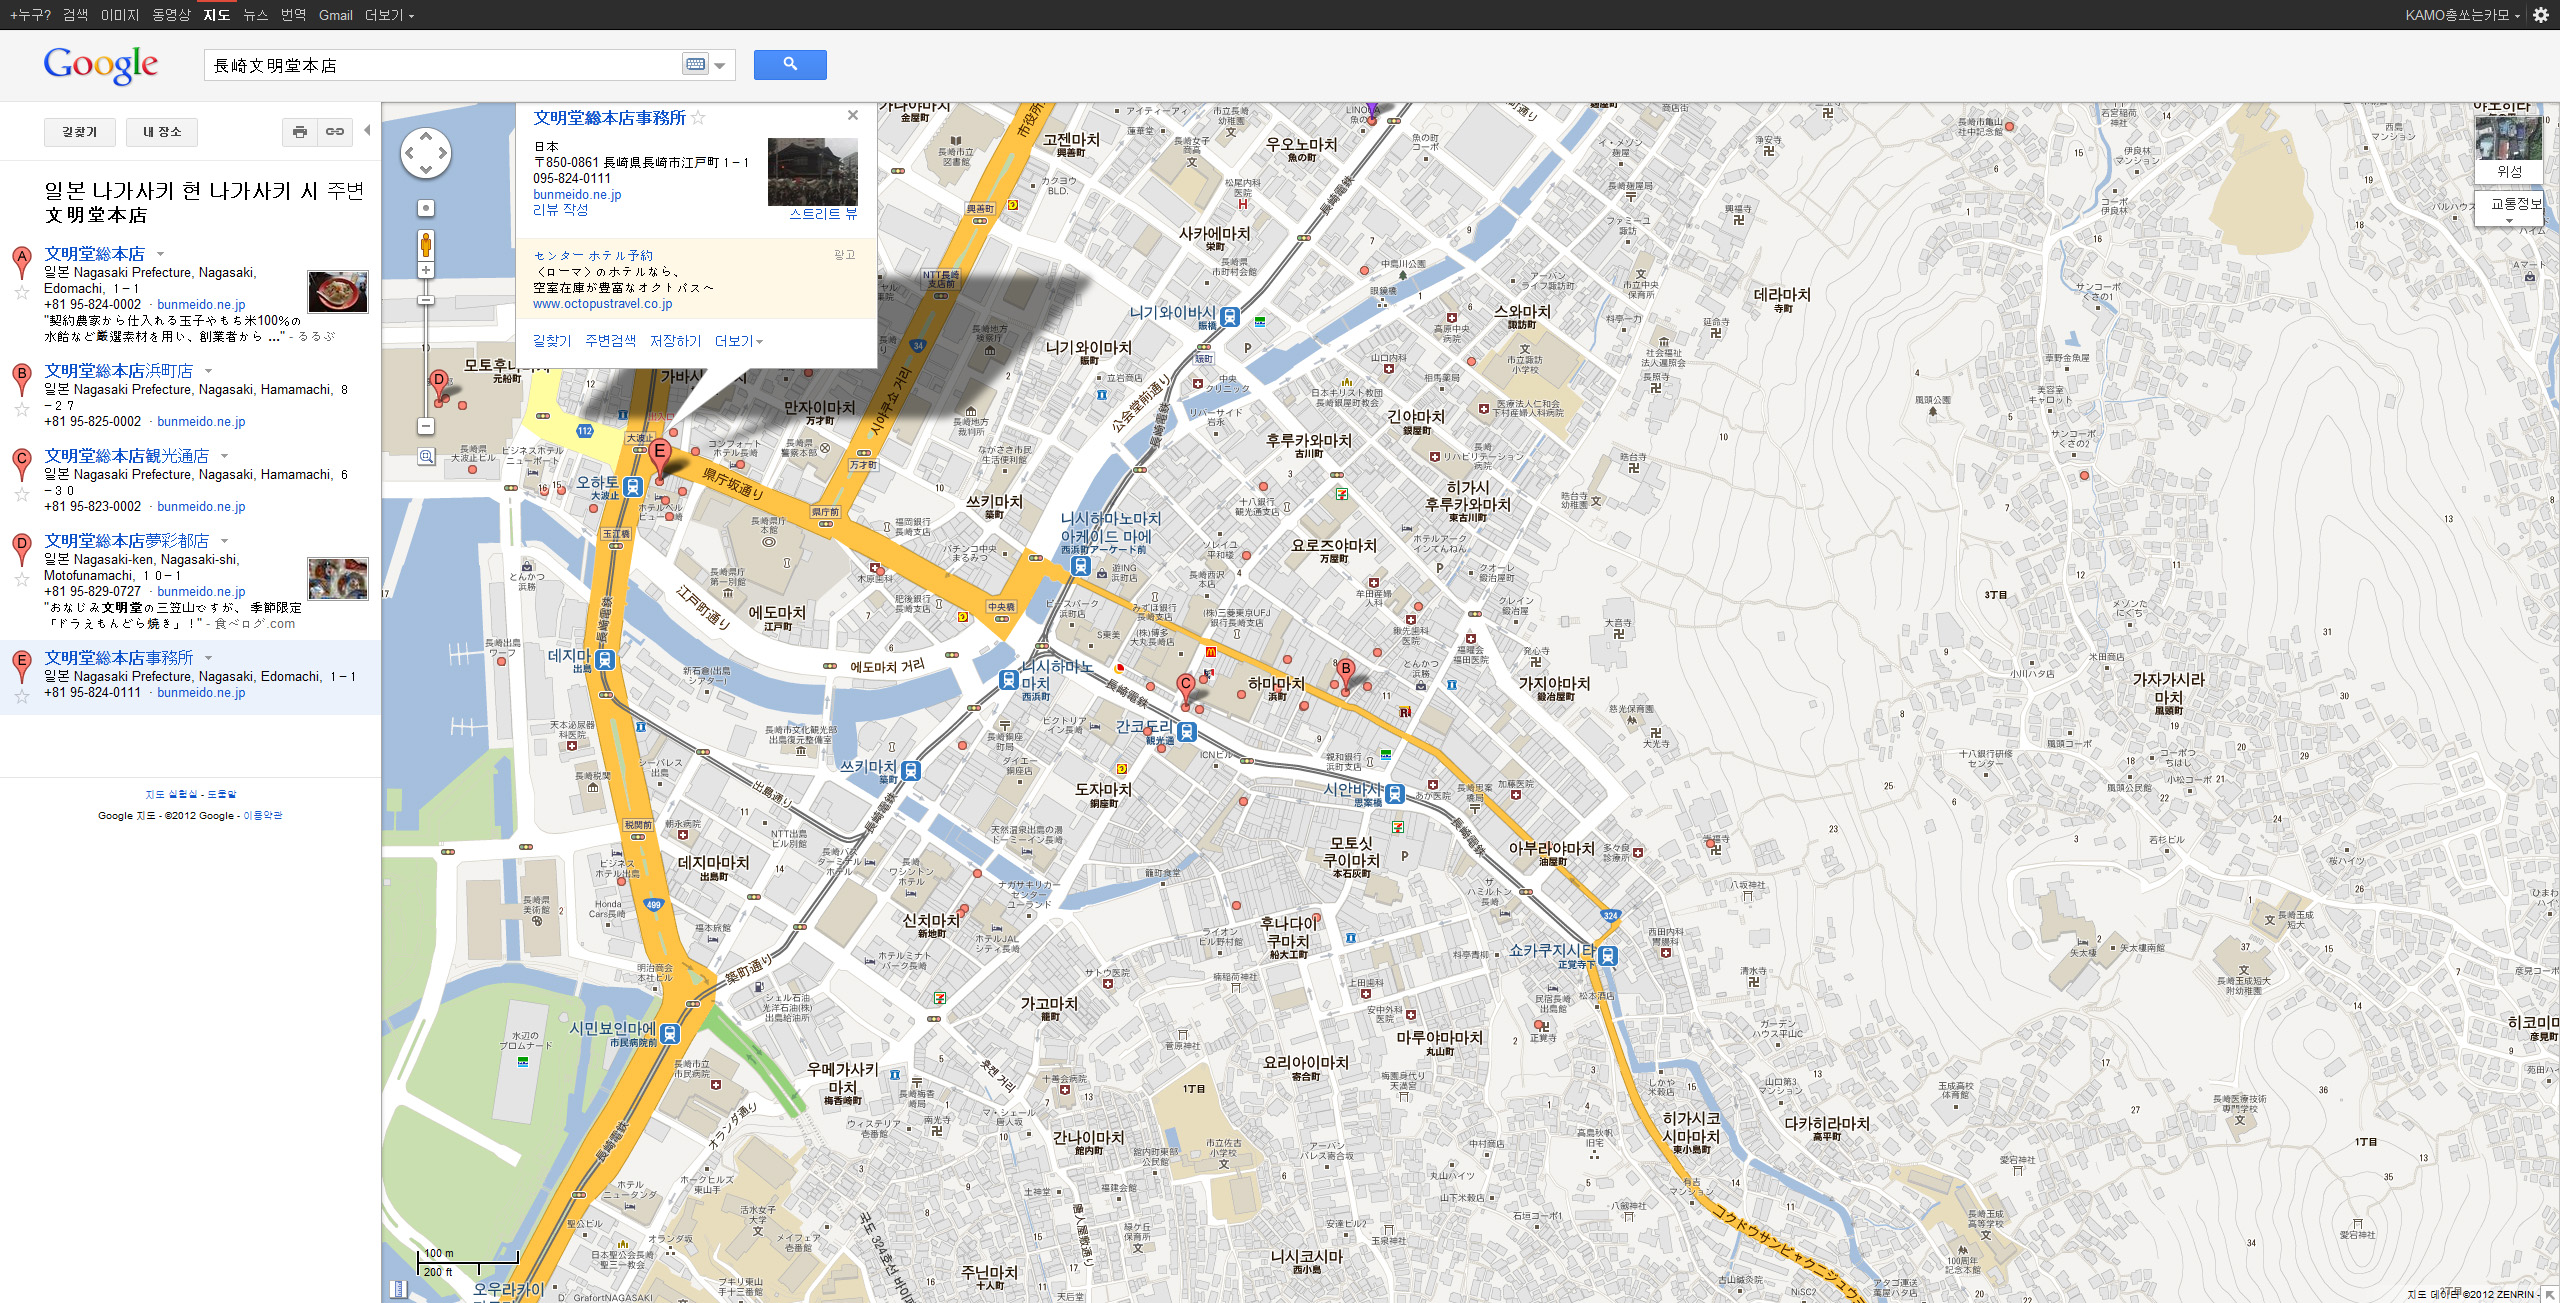Expand options arrow beside 文明堂總本店夢彩都店
Image resolution: width=2560 pixels, height=1303 pixels.
pyautogui.click(x=225, y=541)
